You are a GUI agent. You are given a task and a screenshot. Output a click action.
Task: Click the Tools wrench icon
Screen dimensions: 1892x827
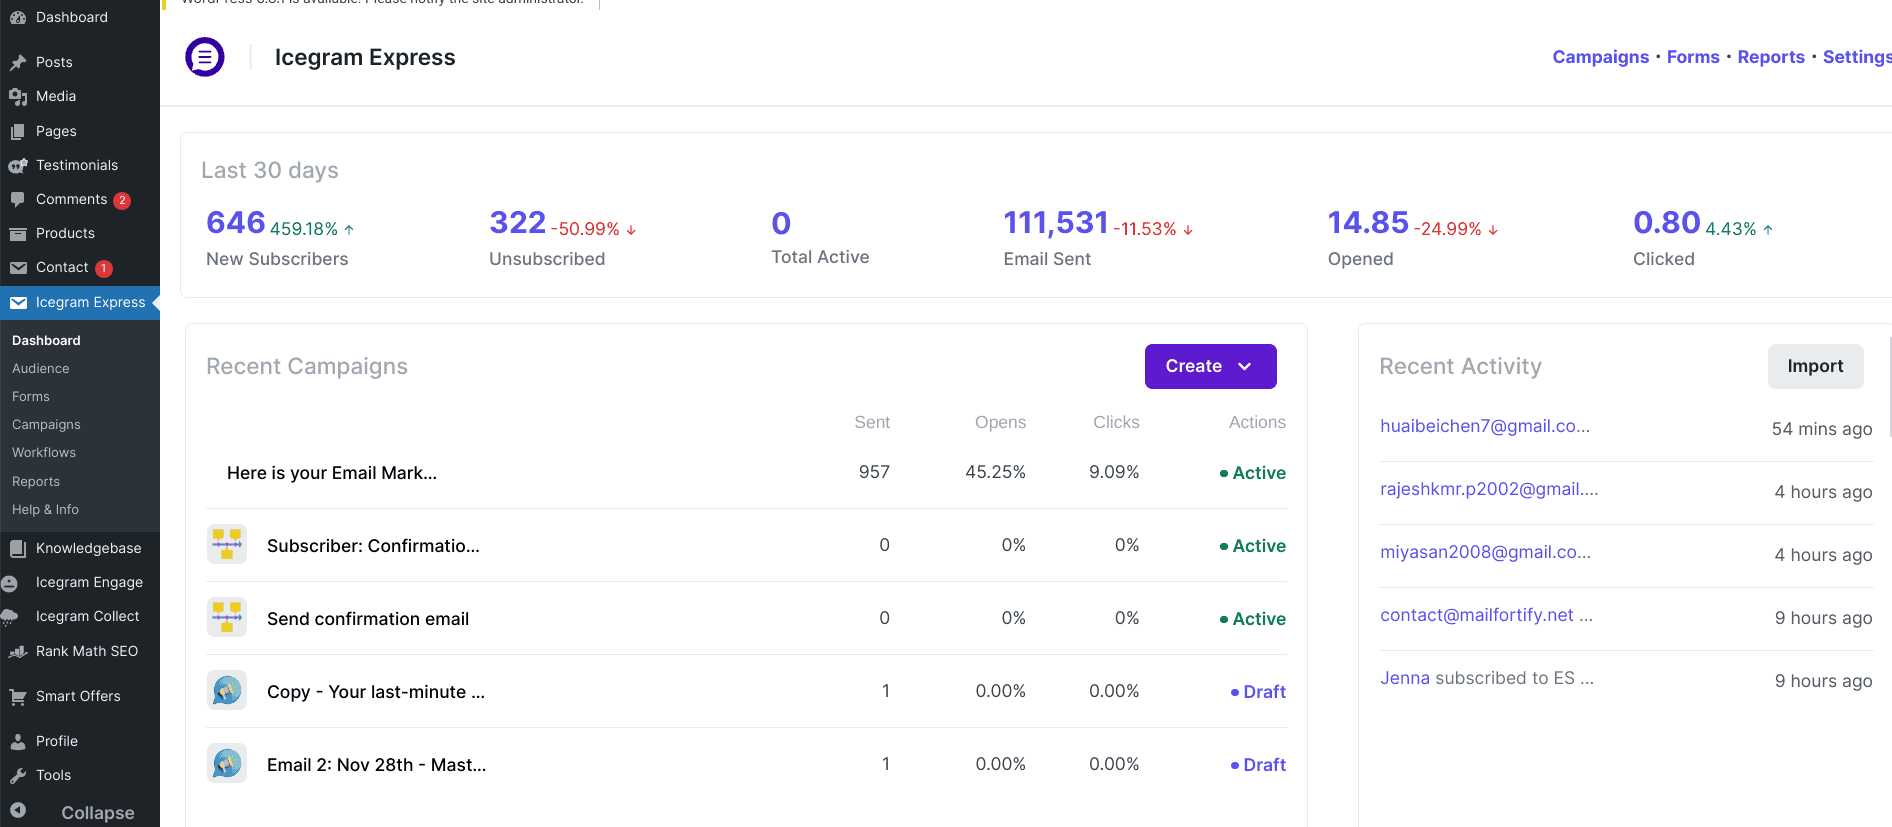pos(18,775)
